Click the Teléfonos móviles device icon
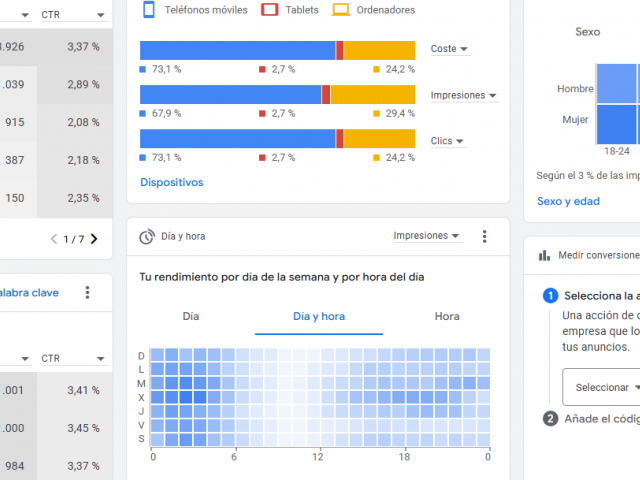 pyautogui.click(x=148, y=10)
